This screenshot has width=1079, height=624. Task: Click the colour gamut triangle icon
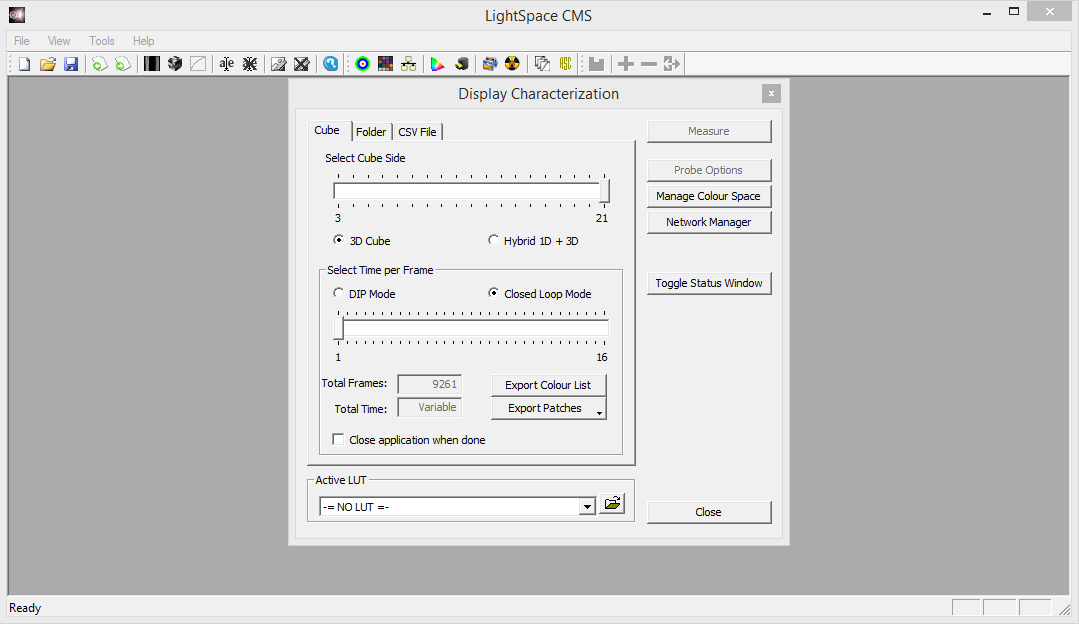click(x=437, y=64)
